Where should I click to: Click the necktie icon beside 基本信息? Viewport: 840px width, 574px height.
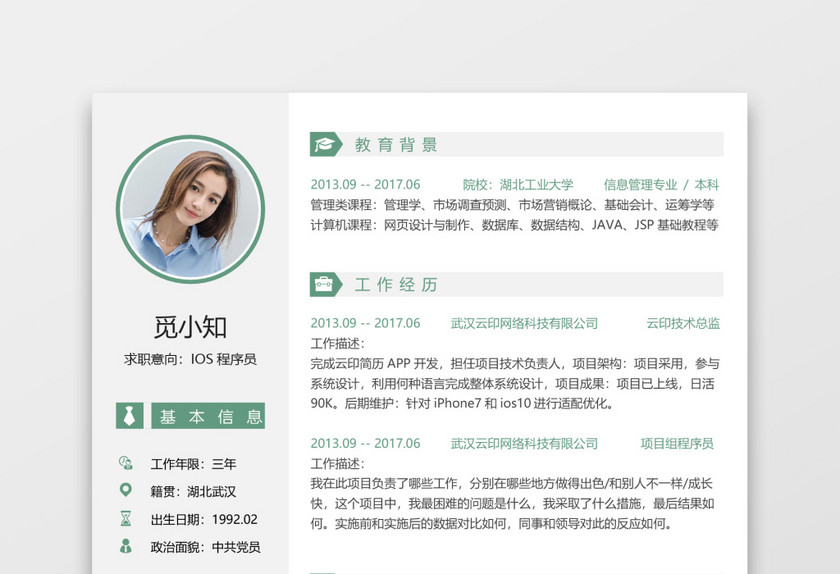(x=129, y=416)
